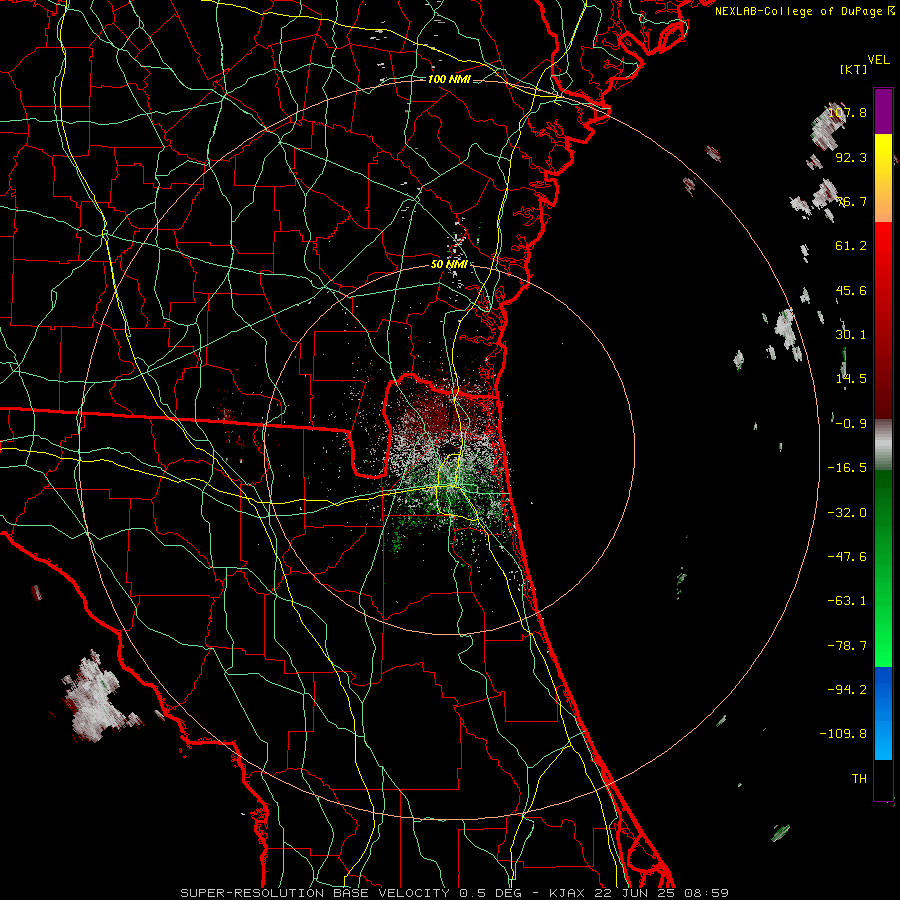Pick the gray near-zero segment of scale
Viewport: 900px width, 900px height.
(883, 445)
